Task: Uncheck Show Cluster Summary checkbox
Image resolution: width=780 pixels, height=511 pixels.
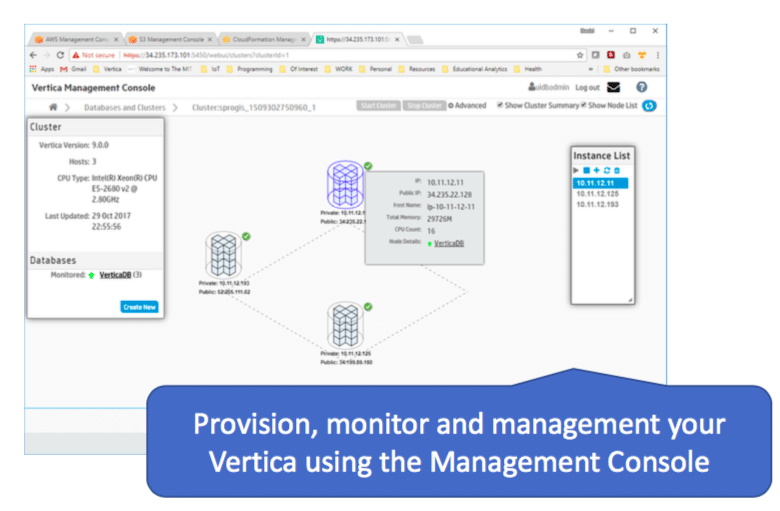Action: 500,105
